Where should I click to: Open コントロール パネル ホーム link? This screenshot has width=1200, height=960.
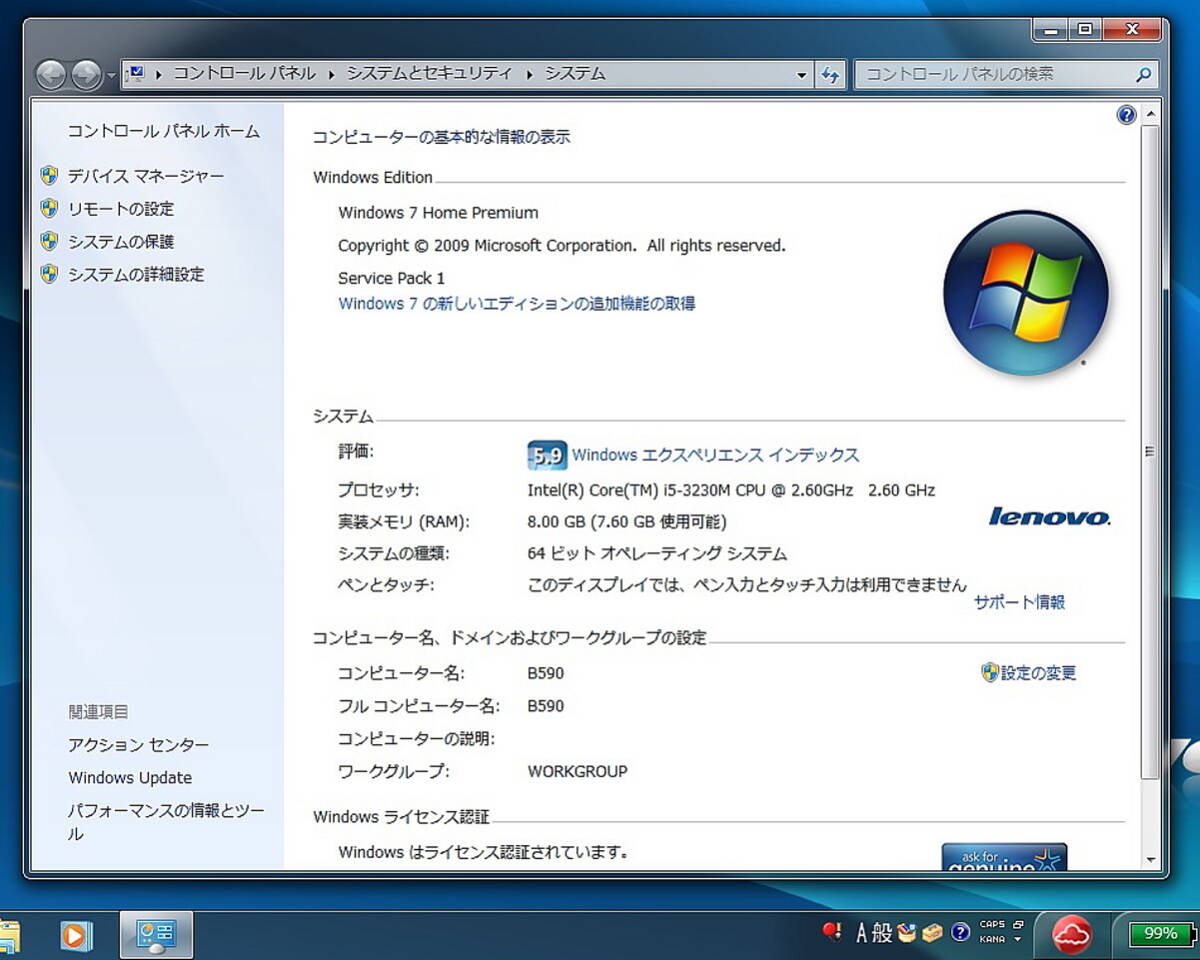164,131
